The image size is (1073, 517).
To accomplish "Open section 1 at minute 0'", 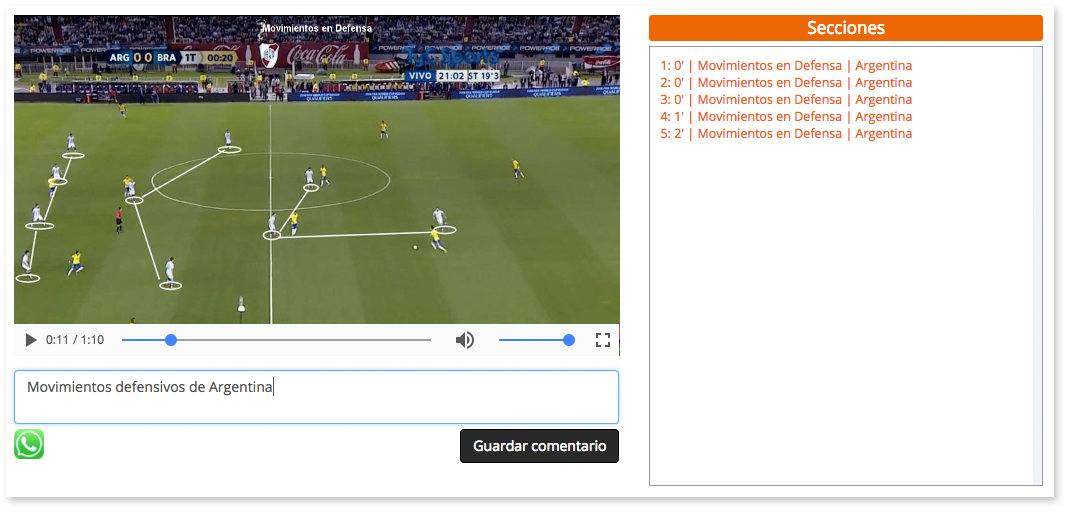I will [786, 66].
